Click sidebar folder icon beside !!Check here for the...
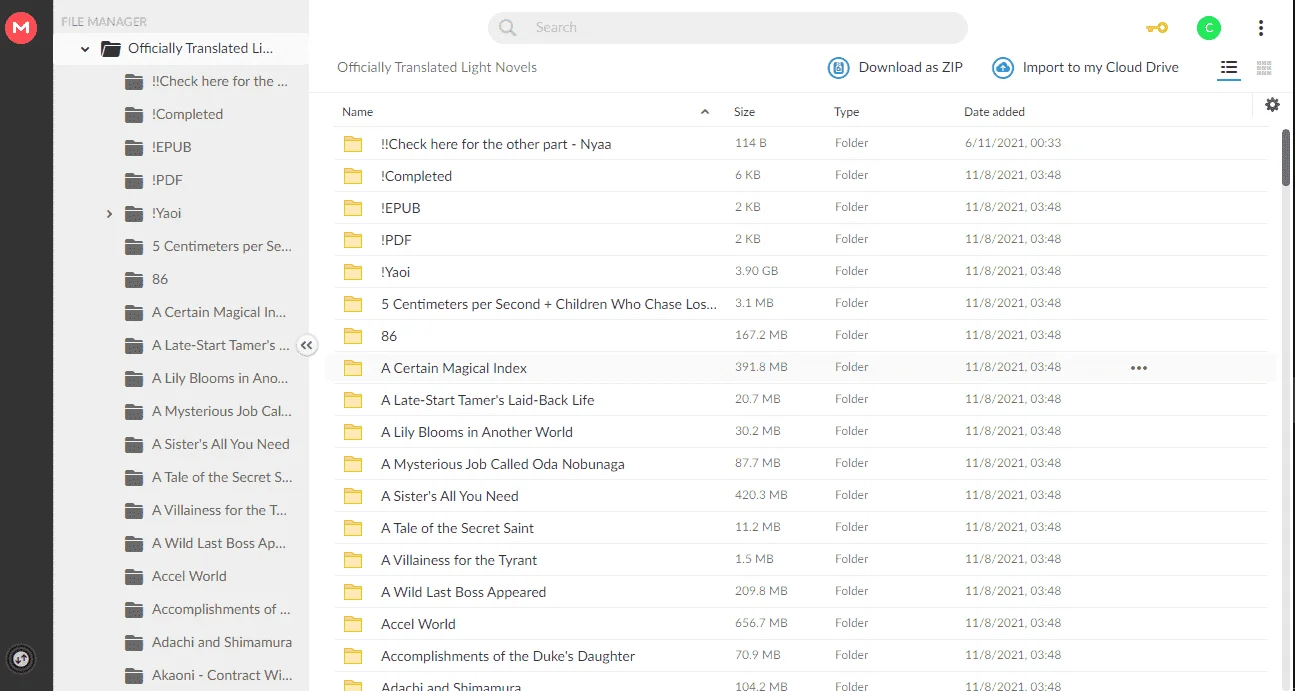The width and height of the screenshot is (1295, 691). (134, 81)
